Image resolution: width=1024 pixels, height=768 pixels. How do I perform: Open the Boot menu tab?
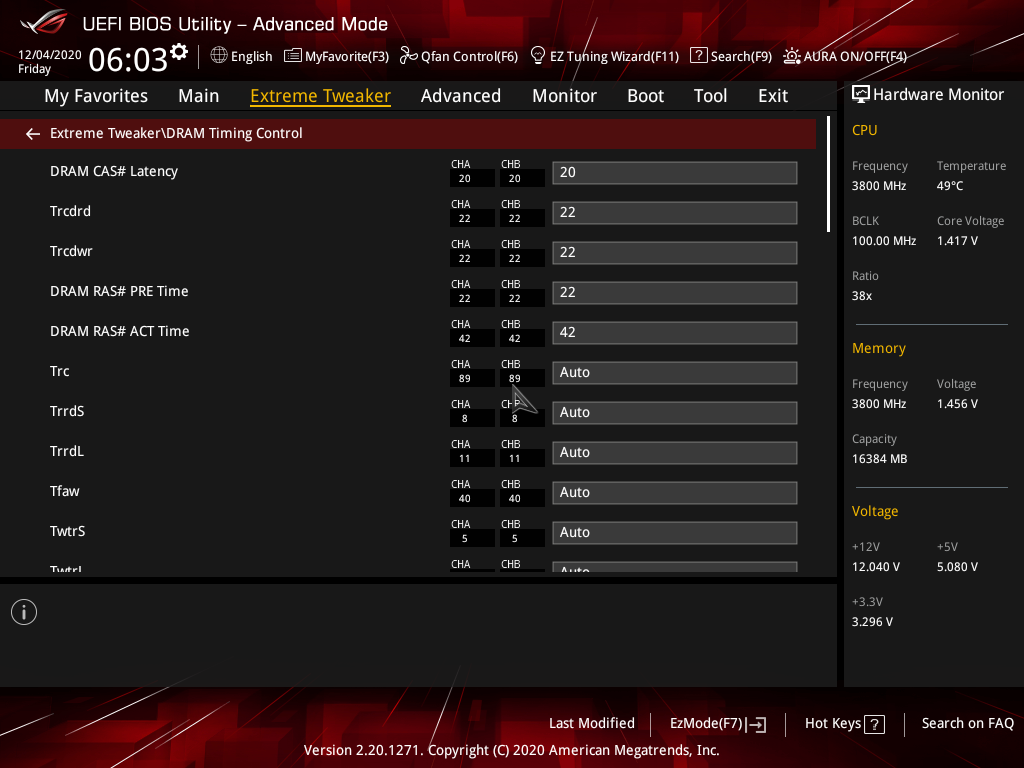point(645,95)
